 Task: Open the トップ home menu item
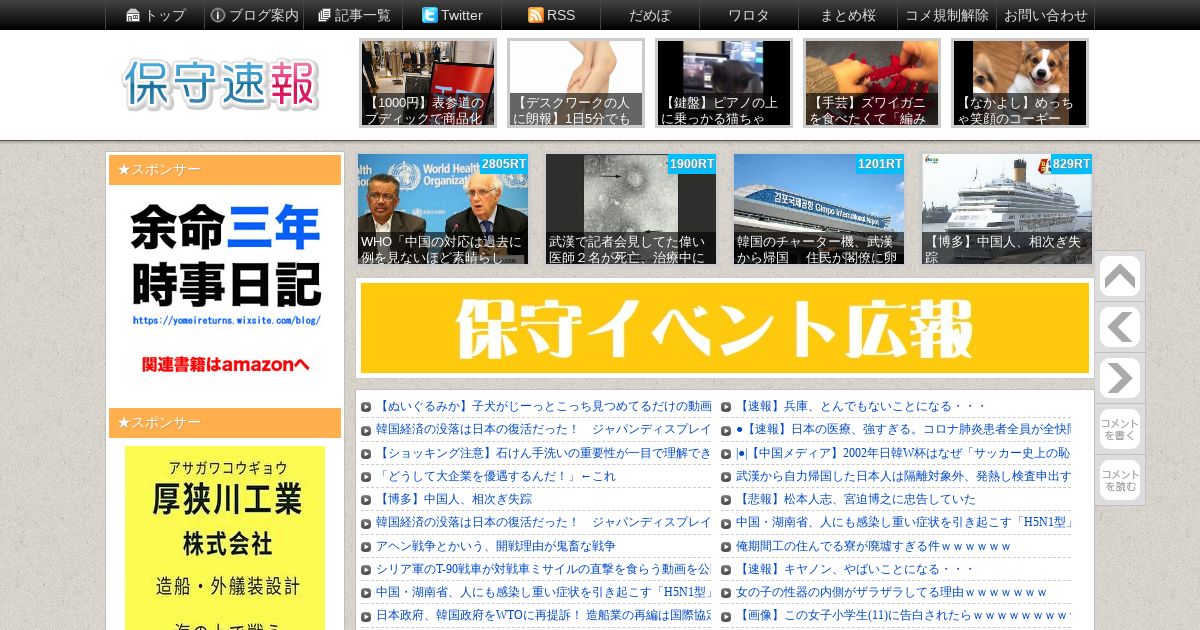click(156, 15)
